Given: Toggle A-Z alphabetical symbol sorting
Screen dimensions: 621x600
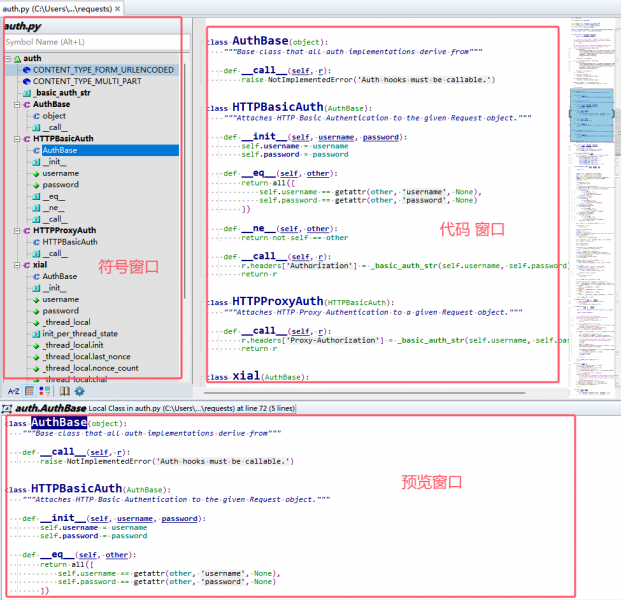Looking at the screenshot, I should 13,391.
